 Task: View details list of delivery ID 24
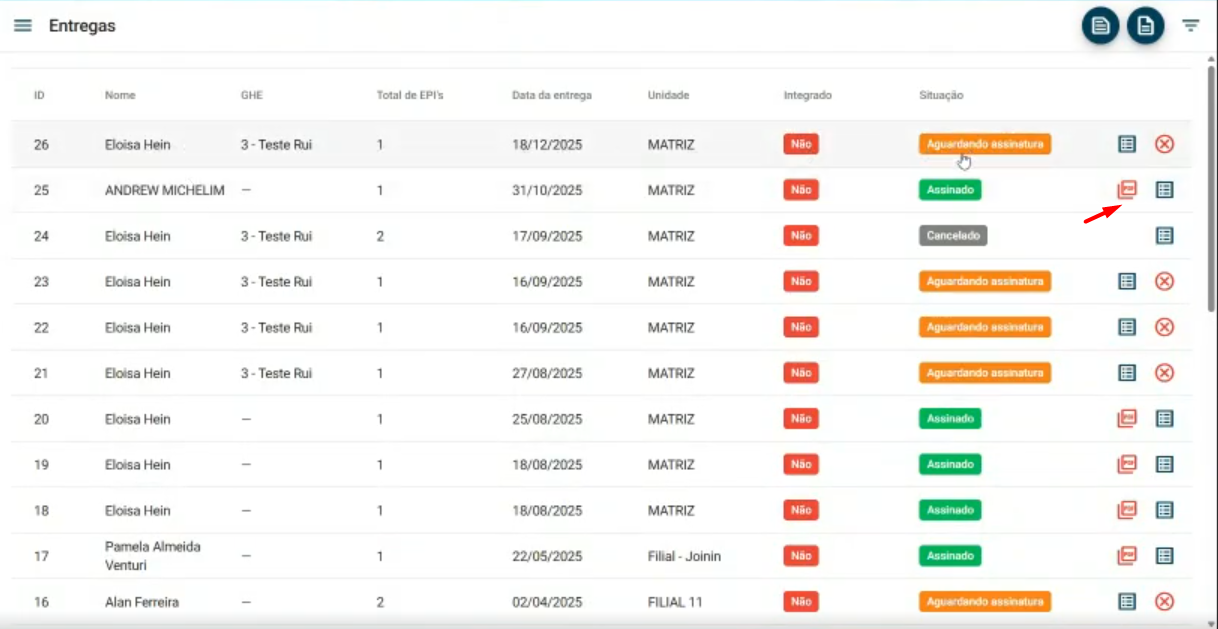click(x=1164, y=236)
